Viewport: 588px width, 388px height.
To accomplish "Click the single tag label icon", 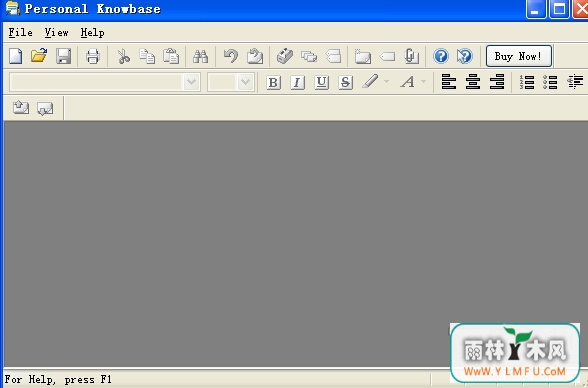I will pyautogui.click(x=387, y=57).
